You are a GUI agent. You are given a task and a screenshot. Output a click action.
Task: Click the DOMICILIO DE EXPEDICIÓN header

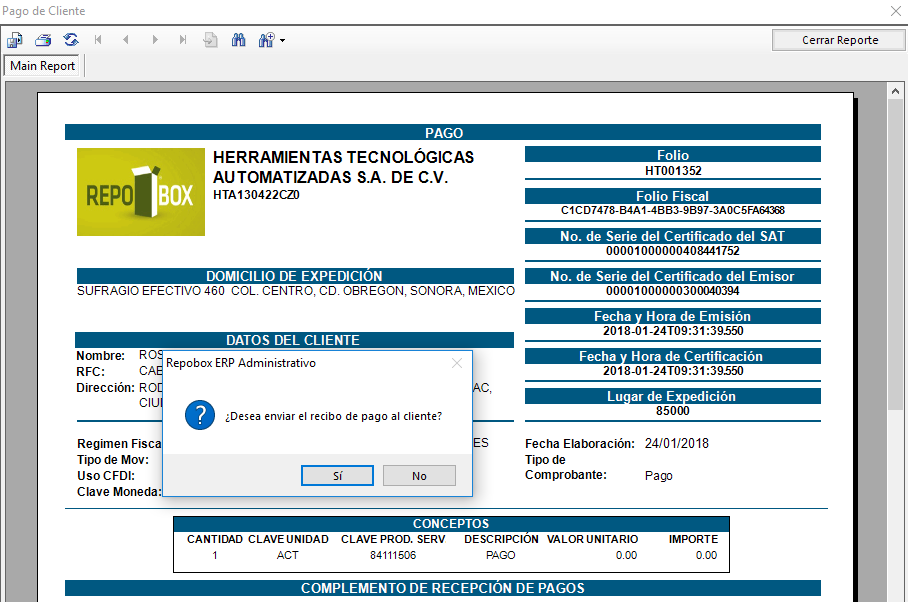(295, 276)
